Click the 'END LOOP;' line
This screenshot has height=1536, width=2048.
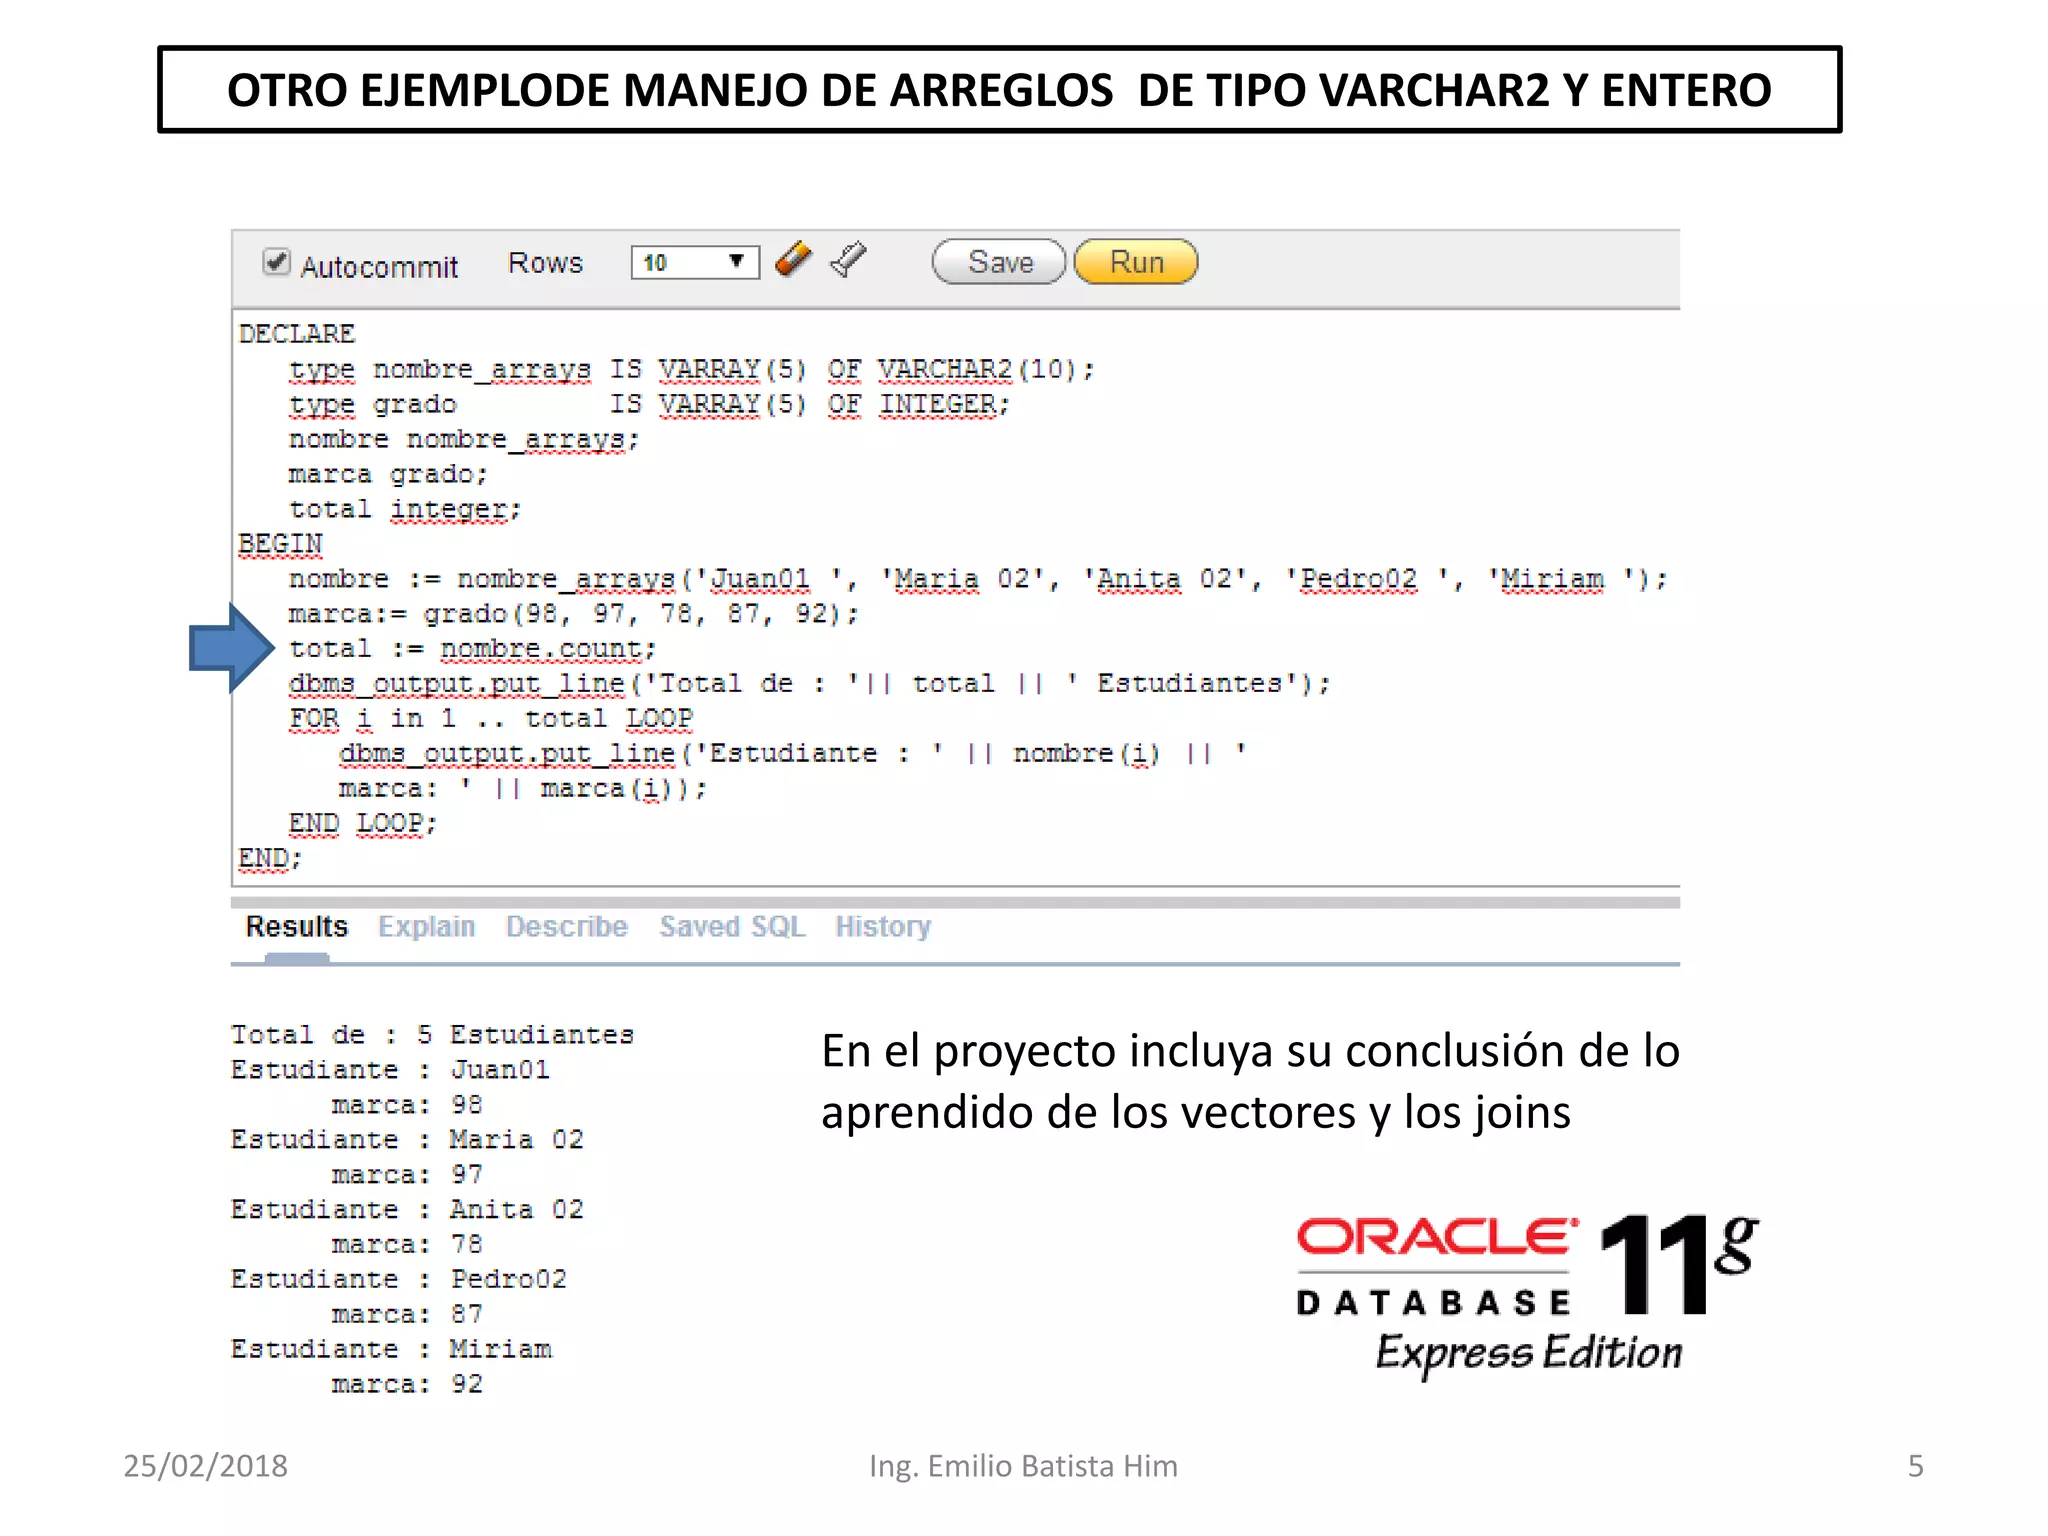pyautogui.click(x=363, y=823)
